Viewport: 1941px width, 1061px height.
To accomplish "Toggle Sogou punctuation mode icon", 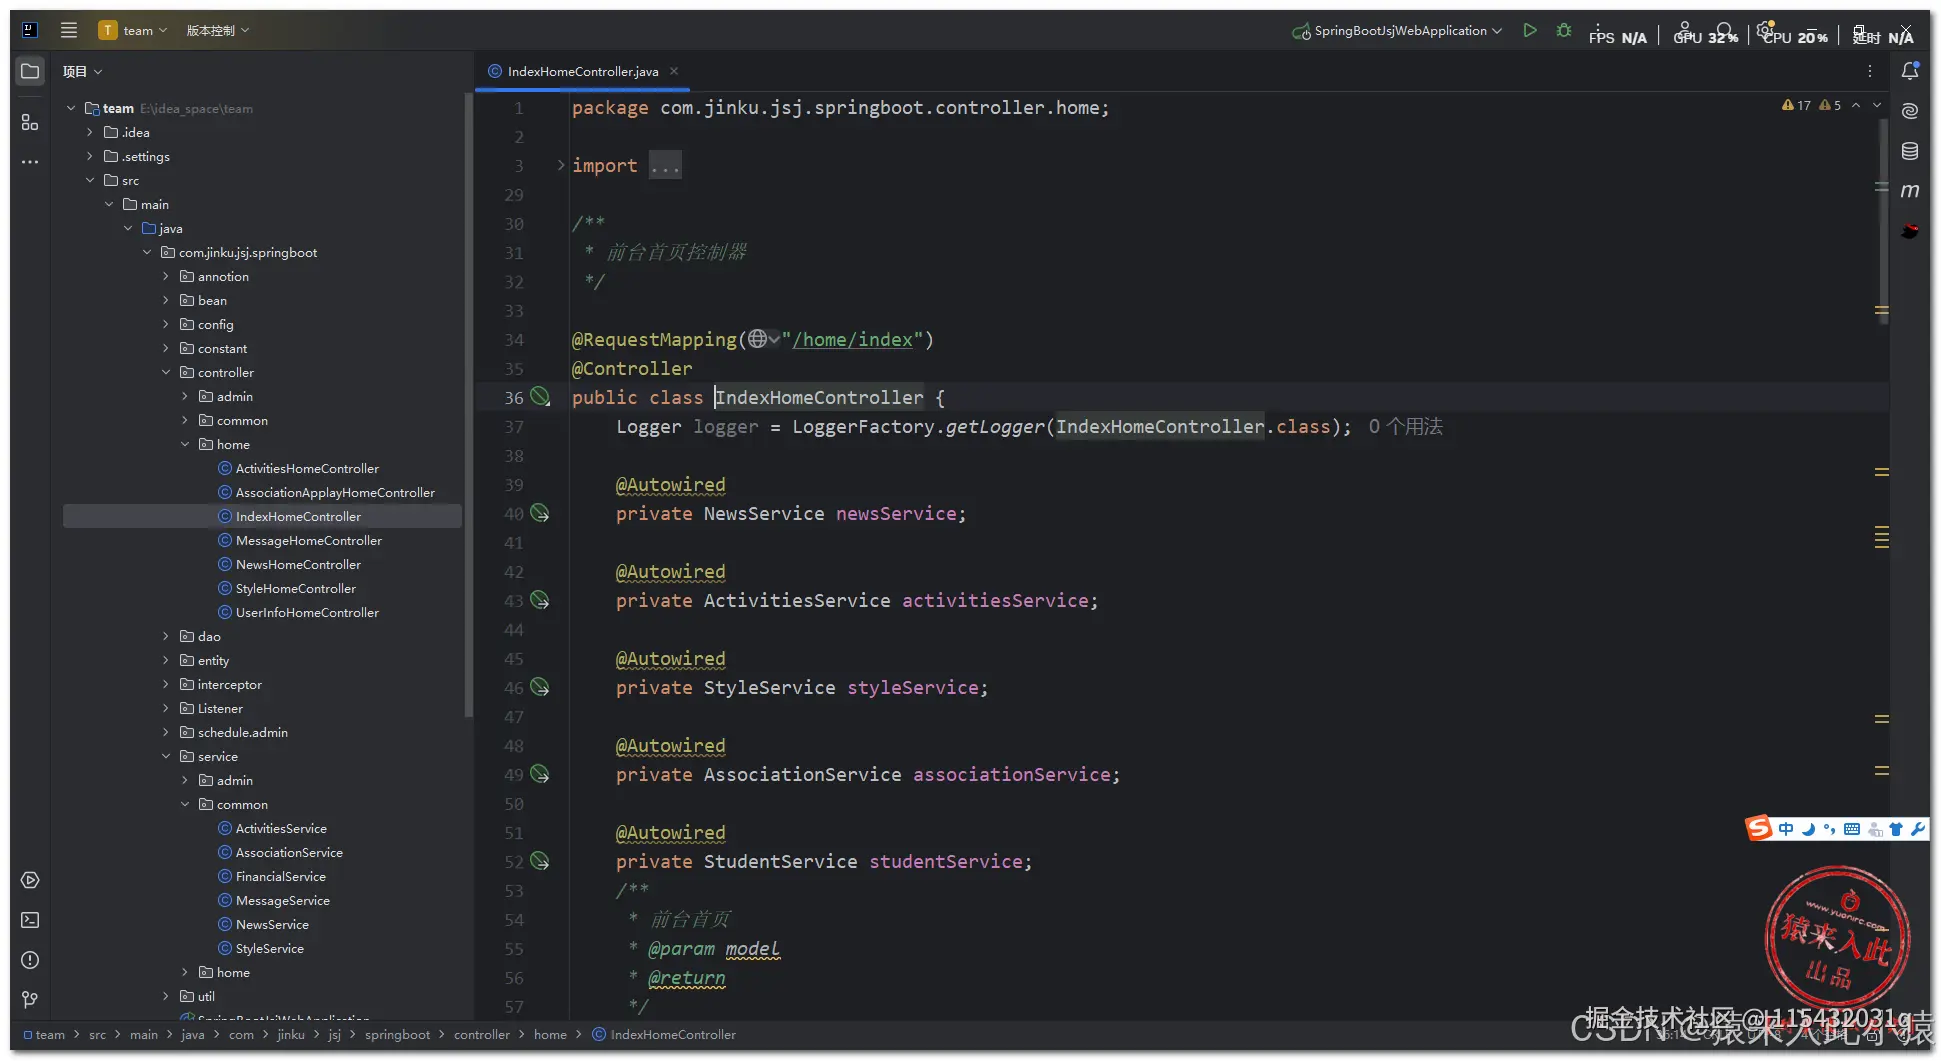I will pos(1829,829).
